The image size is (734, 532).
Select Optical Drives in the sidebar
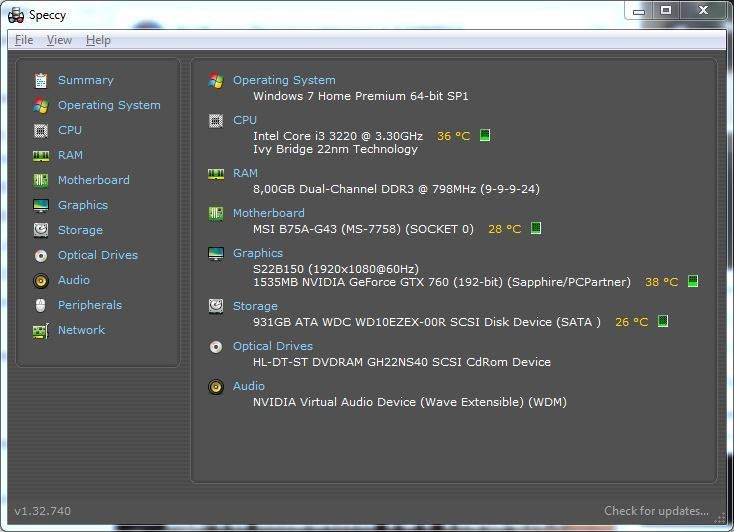(x=98, y=255)
